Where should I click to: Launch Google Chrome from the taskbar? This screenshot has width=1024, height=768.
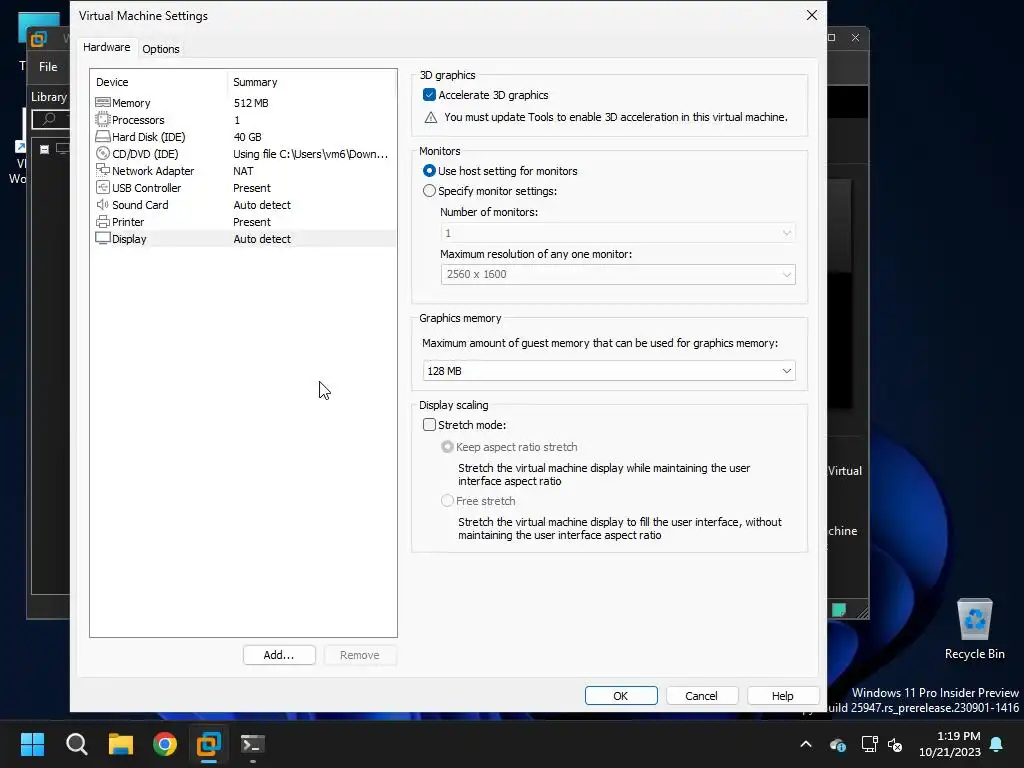coord(165,744)
